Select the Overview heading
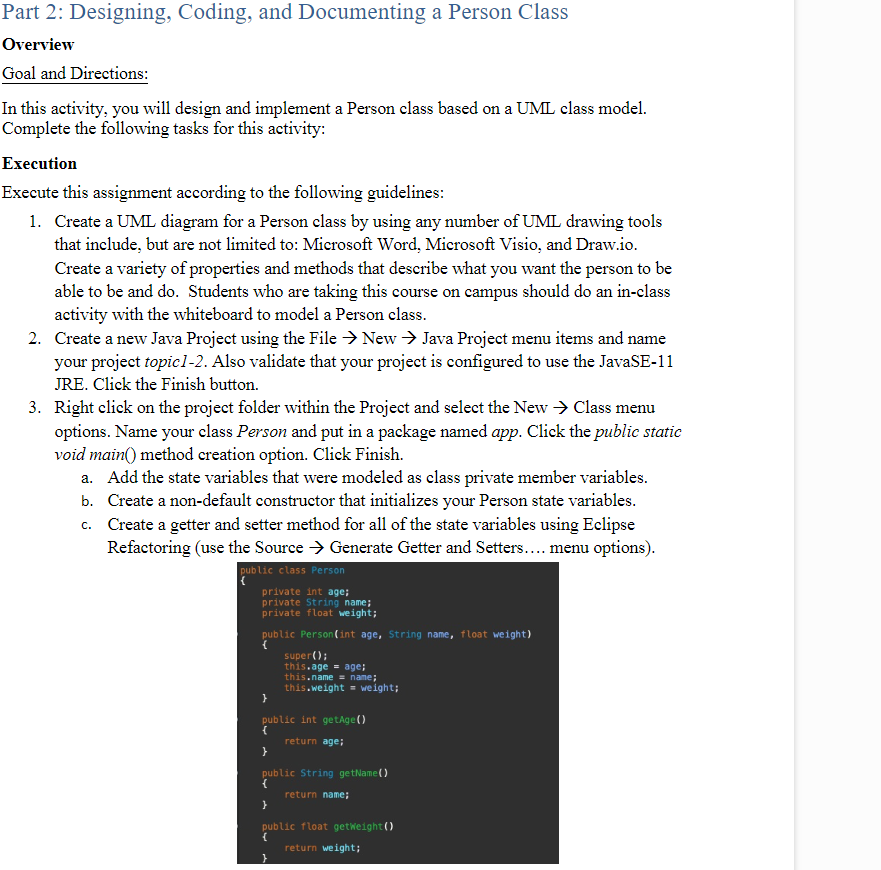 (x=37, y=44)
